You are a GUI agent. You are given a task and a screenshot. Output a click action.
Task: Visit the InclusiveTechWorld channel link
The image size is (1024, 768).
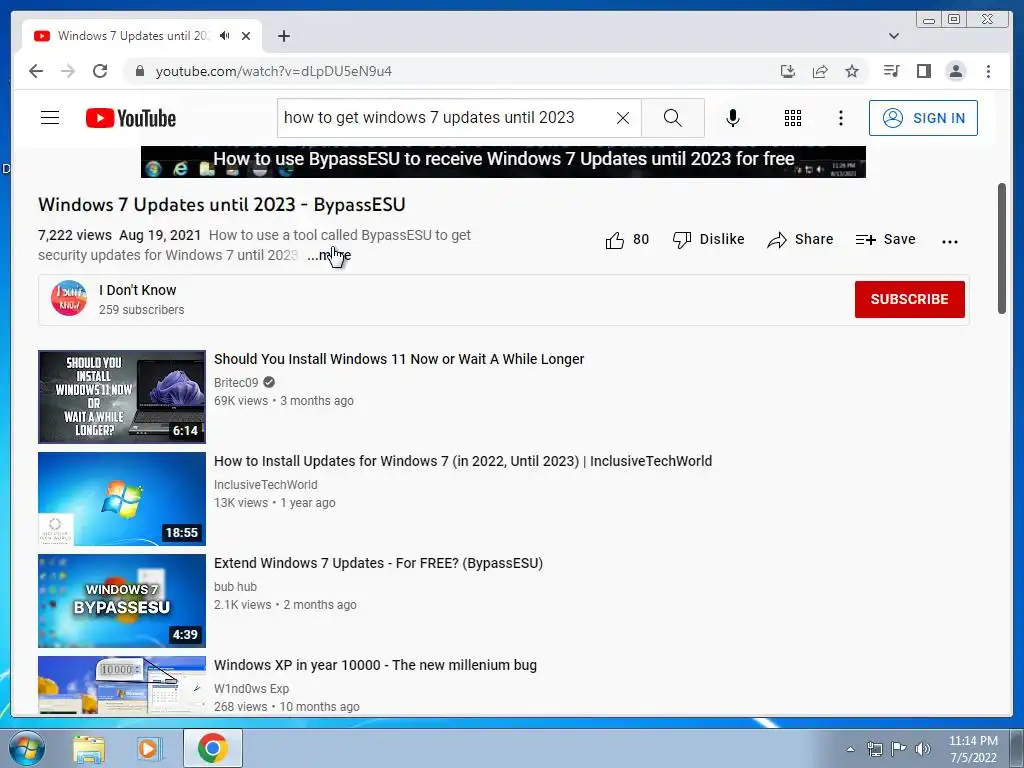click(x=266, y=485)
